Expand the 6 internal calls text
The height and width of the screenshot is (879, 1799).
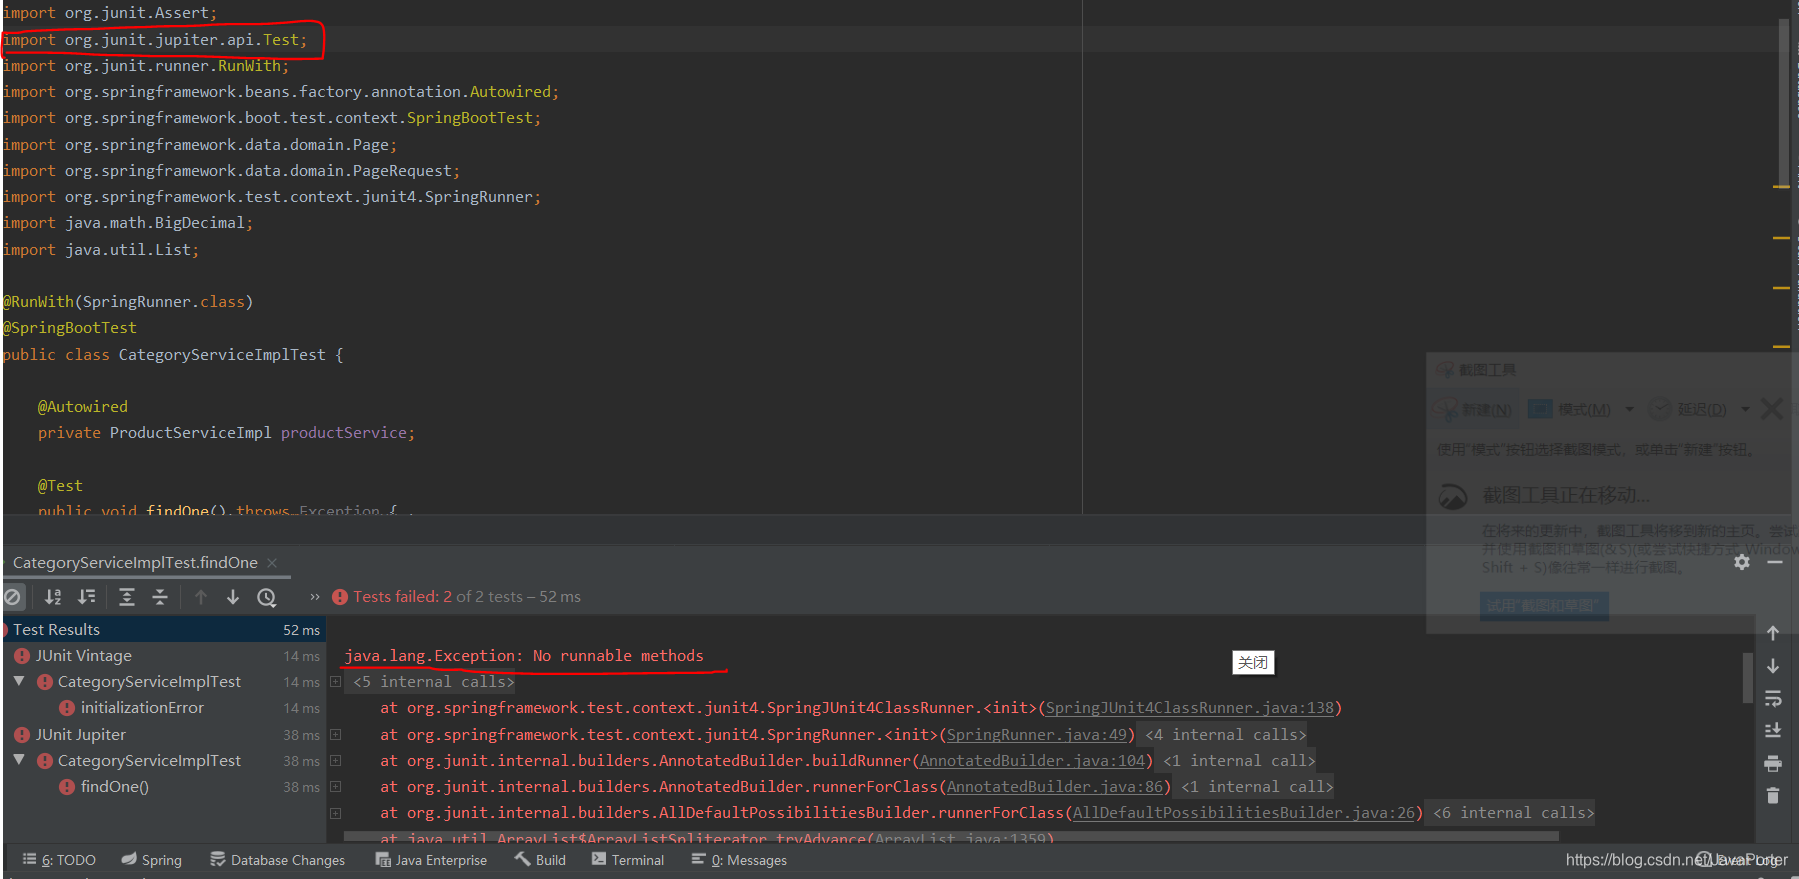[1513, 813]
